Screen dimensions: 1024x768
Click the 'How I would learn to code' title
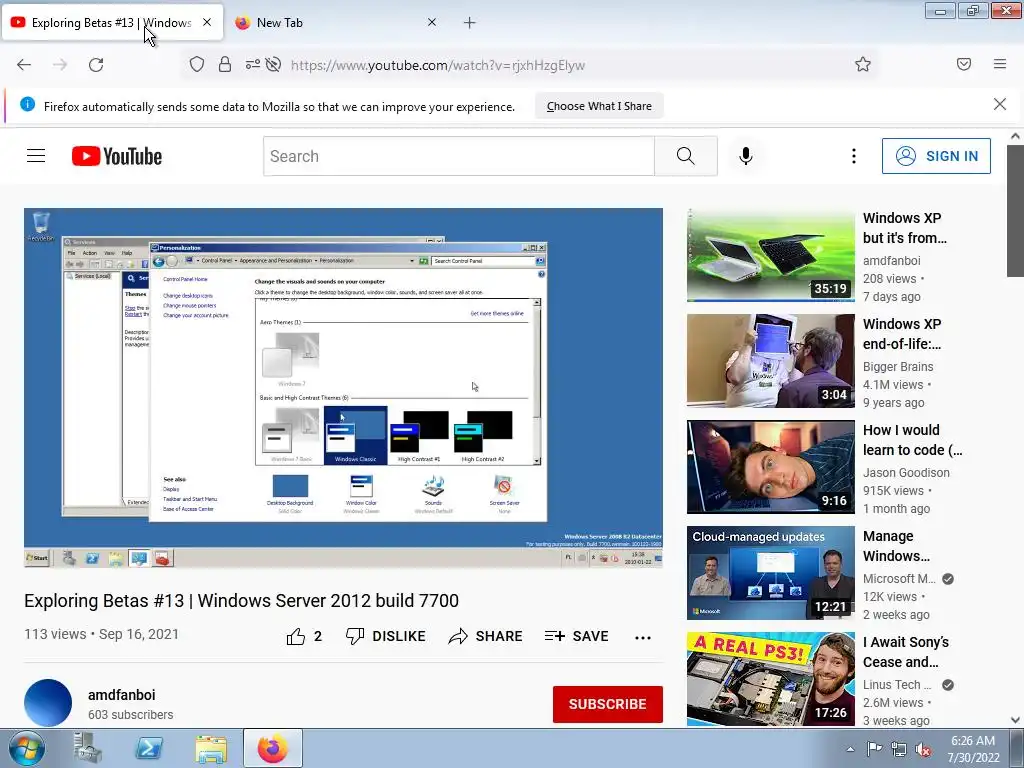(912, 440)
